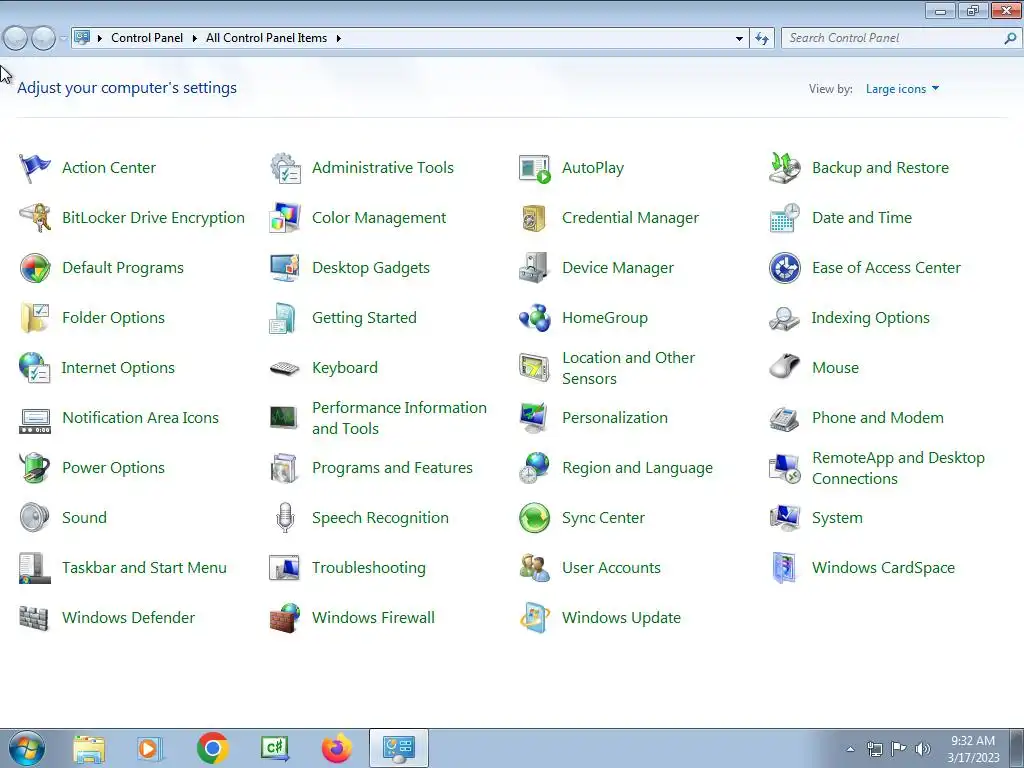
Task: Click the Sound speaker icon
Action: (x=35, y=517)
